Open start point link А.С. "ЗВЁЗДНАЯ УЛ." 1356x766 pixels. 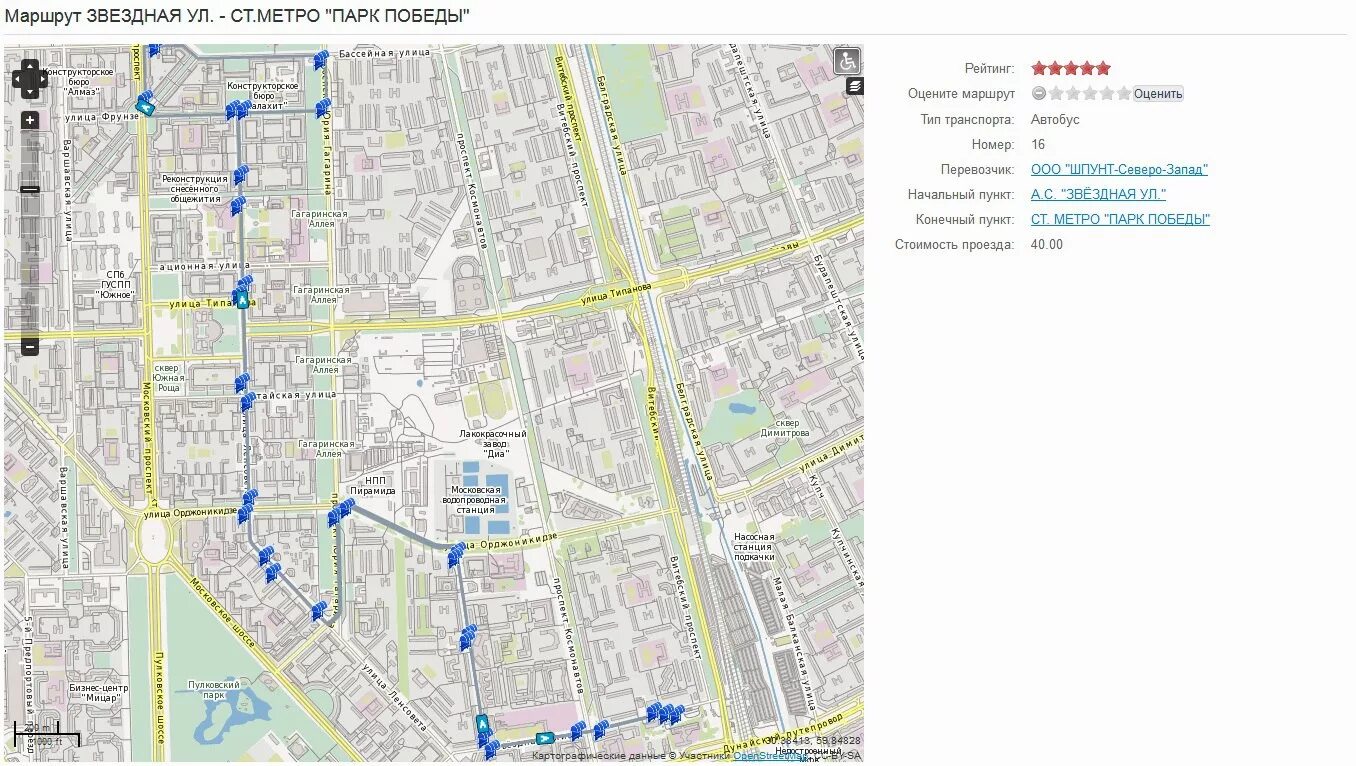point(1098,194)
